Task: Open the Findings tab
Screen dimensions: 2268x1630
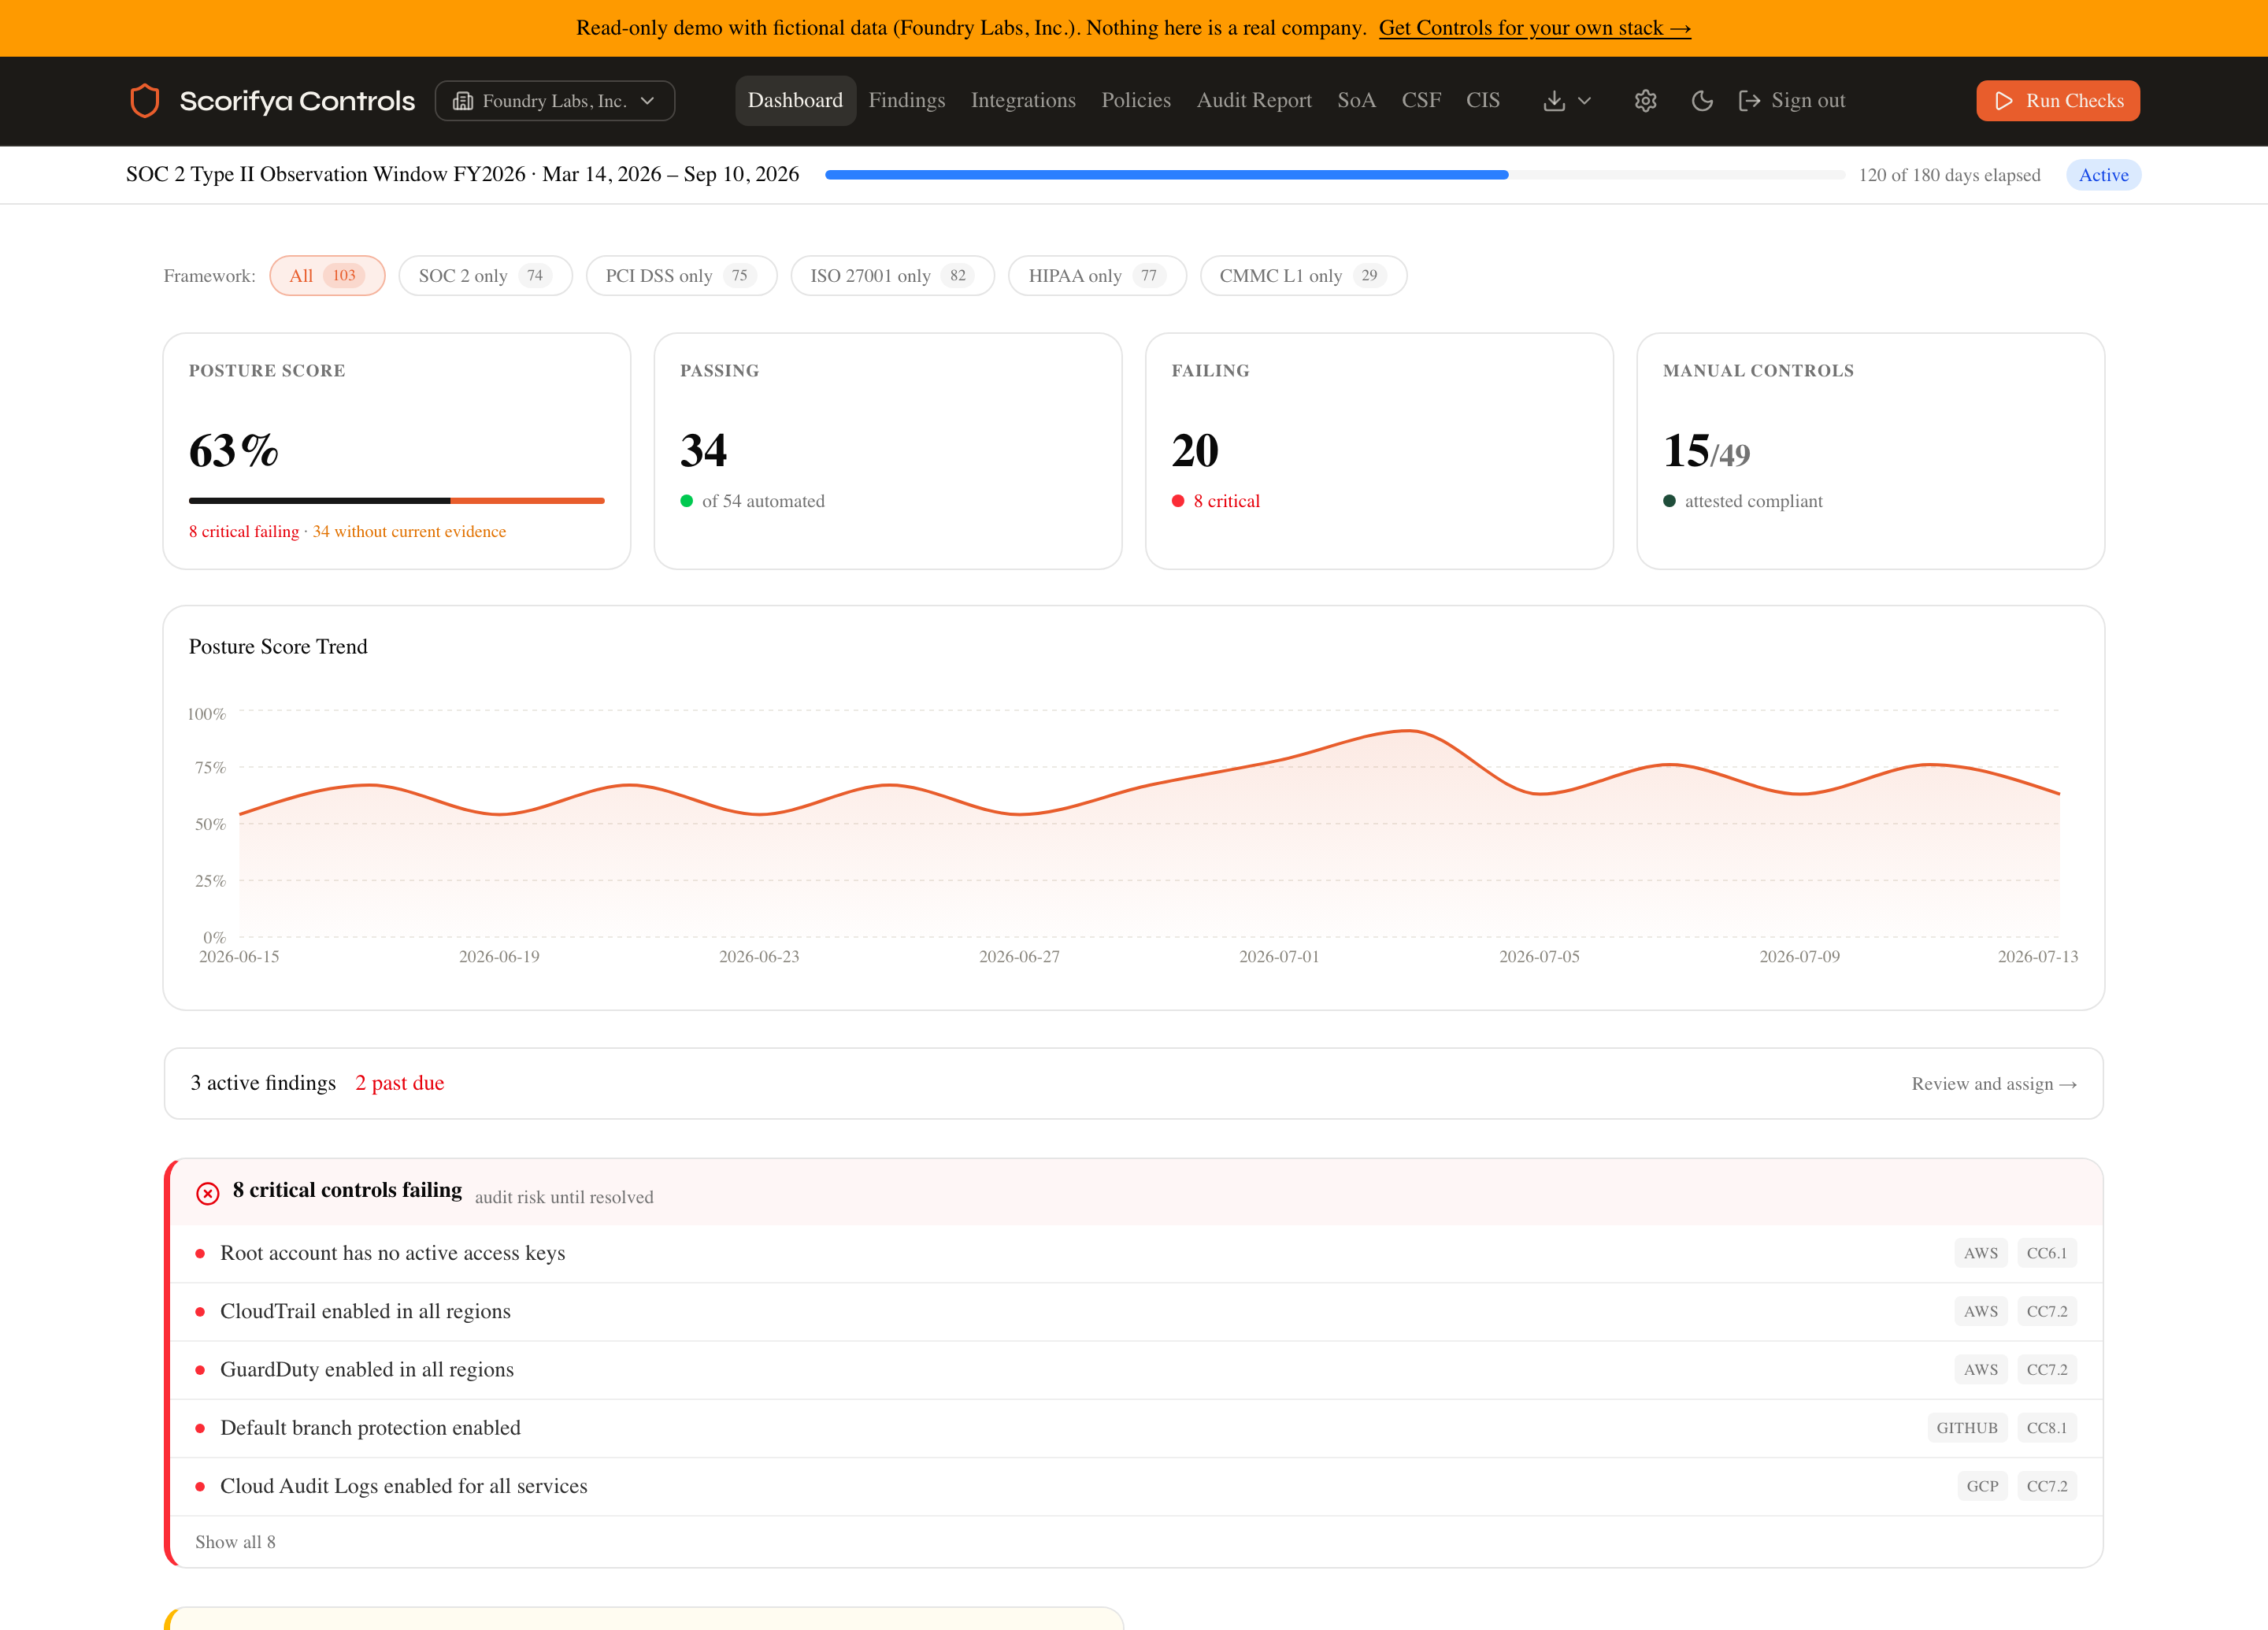Action: point(907,101)
